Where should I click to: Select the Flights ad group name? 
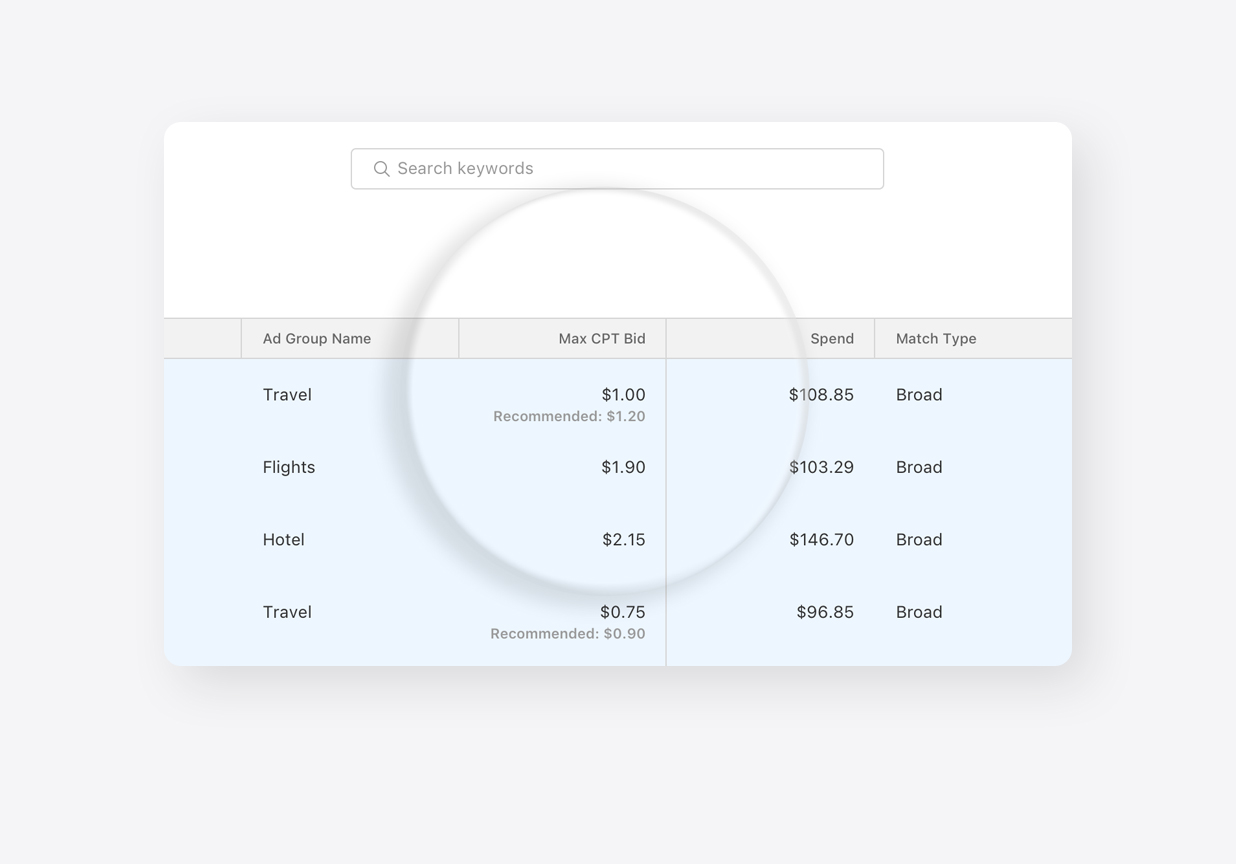click(x=288, y=467)
